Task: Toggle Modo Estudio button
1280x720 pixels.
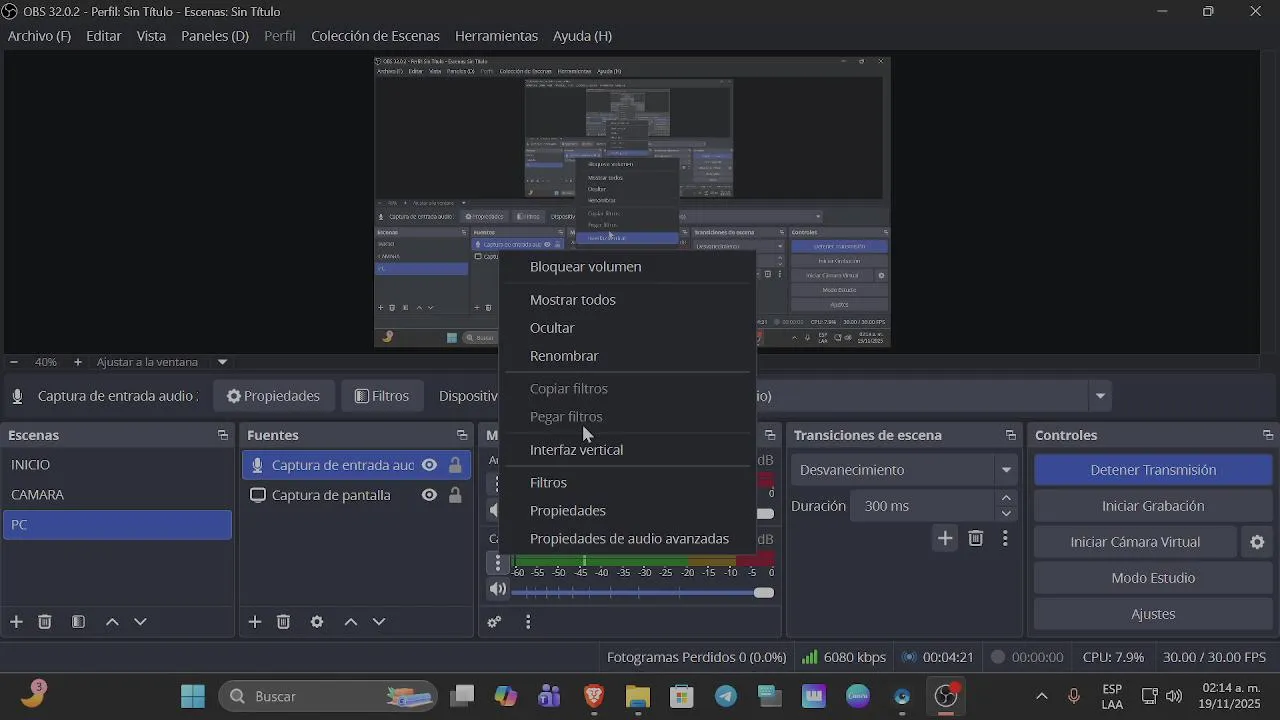Action: [1153, 578]
